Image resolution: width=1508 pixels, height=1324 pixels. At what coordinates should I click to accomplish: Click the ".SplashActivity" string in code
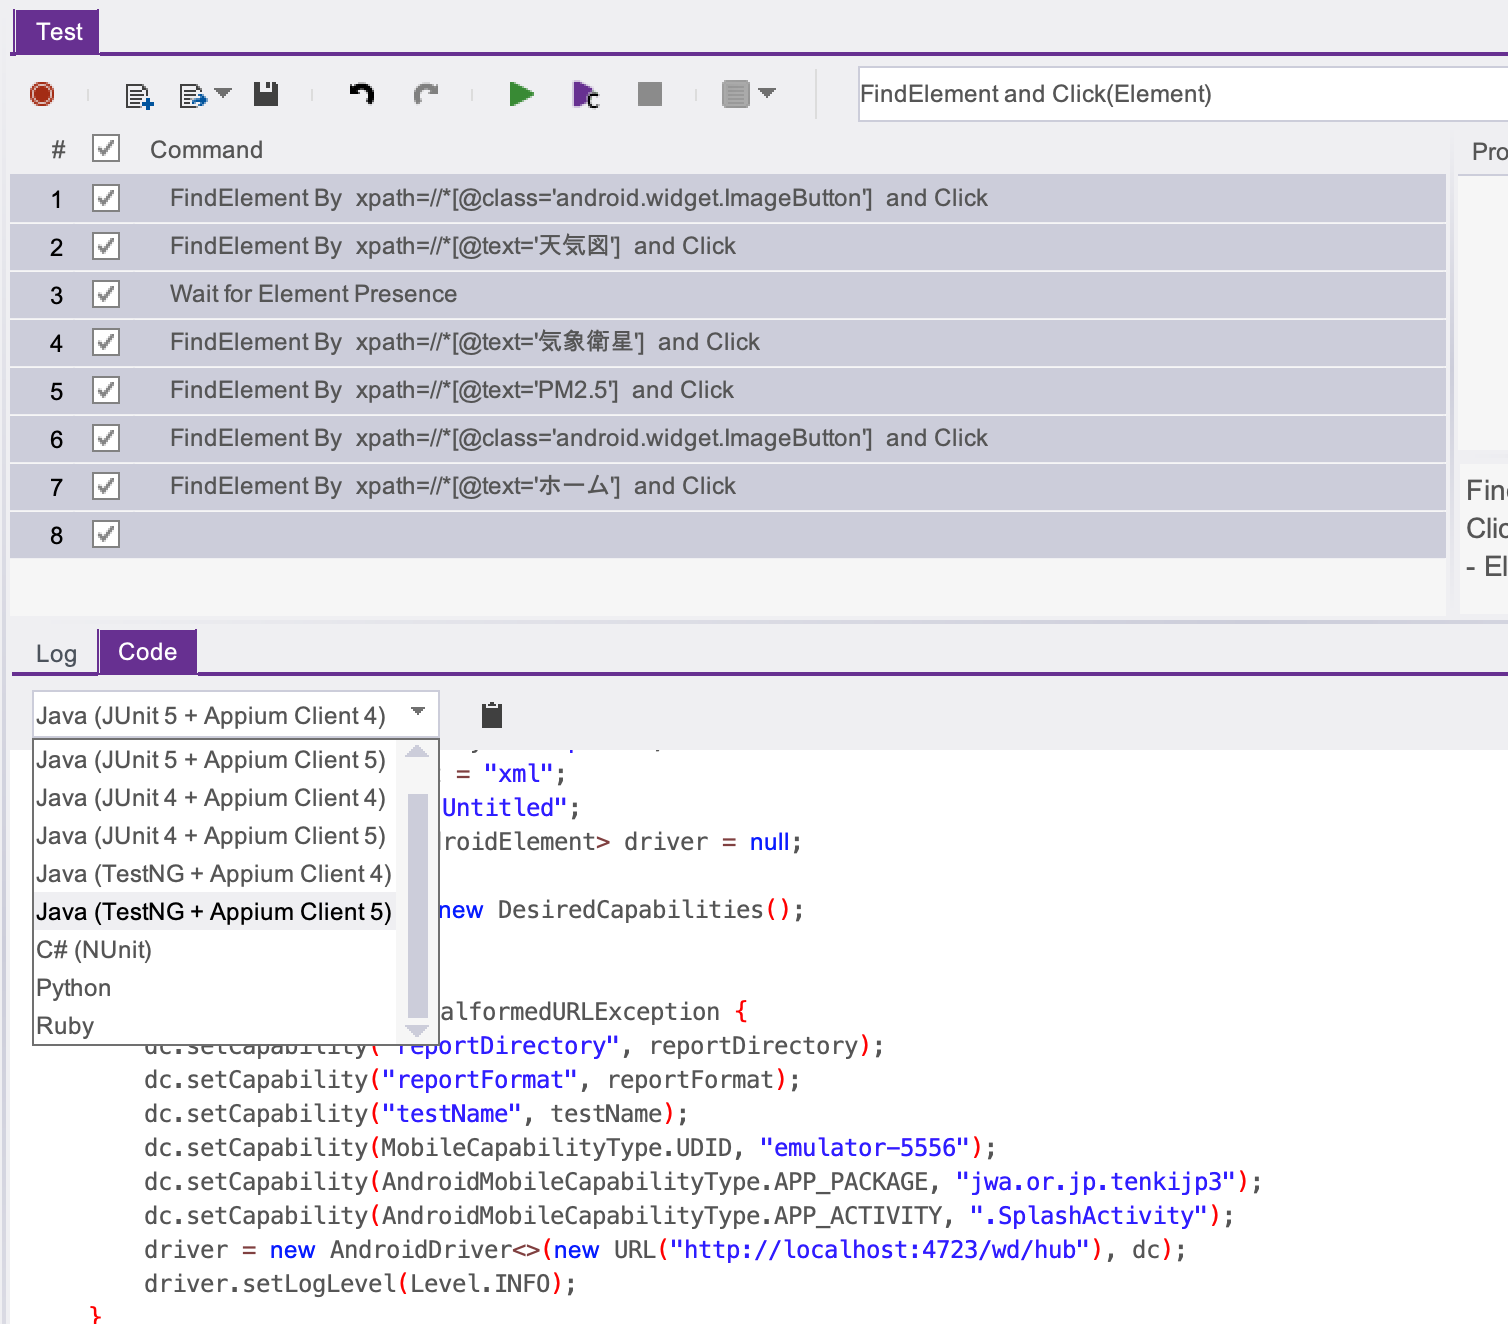click(x=1089, y=1215)
